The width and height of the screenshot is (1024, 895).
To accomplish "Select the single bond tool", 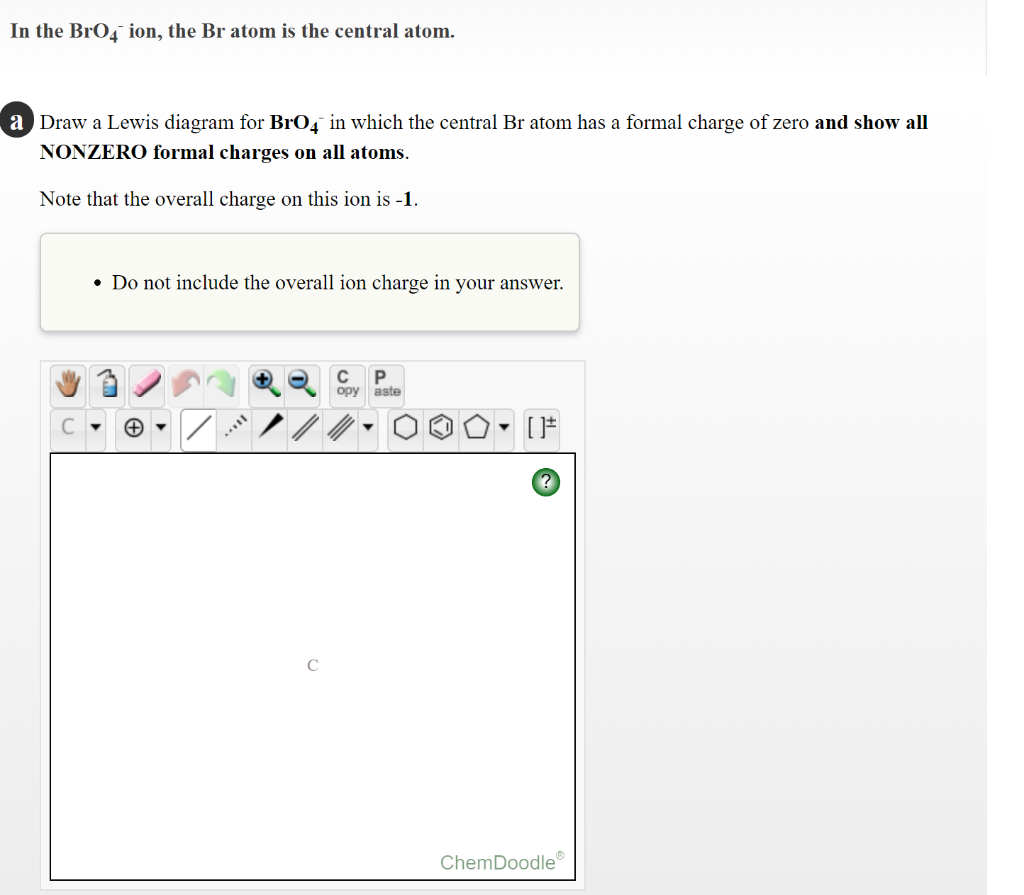I will [x=197, y=428].
